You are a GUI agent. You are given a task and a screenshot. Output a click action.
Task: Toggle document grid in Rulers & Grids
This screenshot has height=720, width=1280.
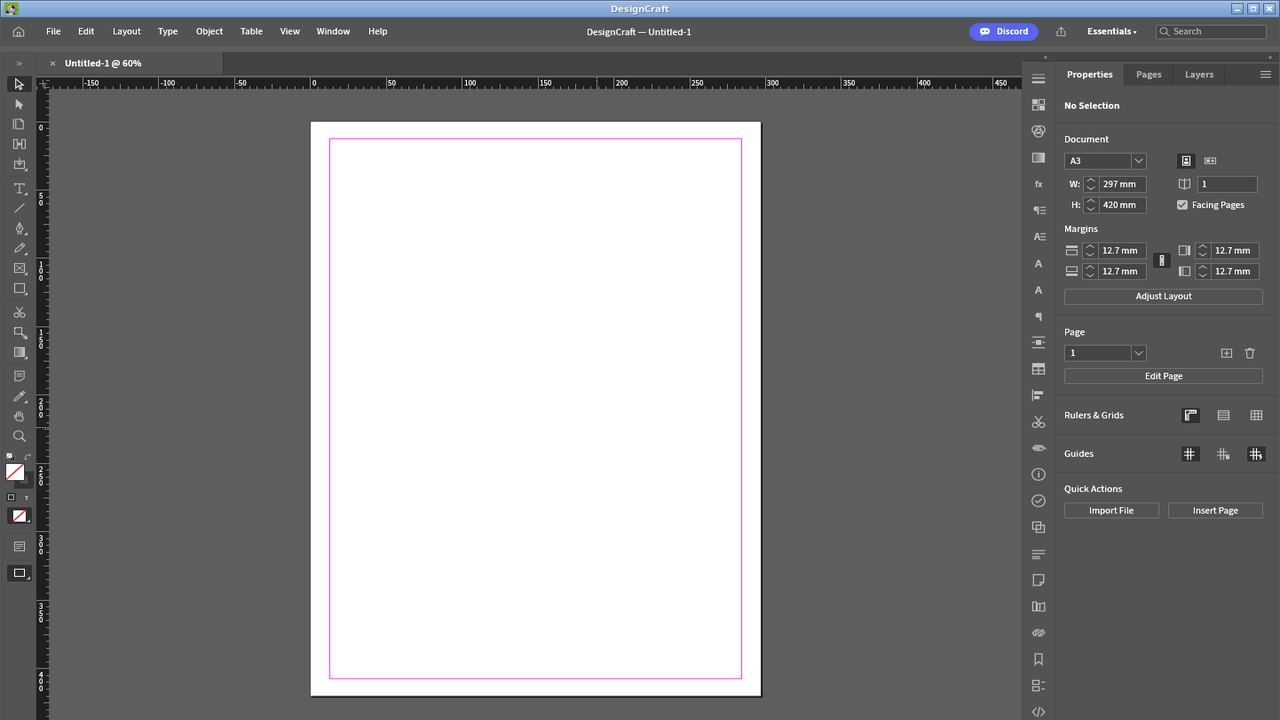click(1256, 415)
